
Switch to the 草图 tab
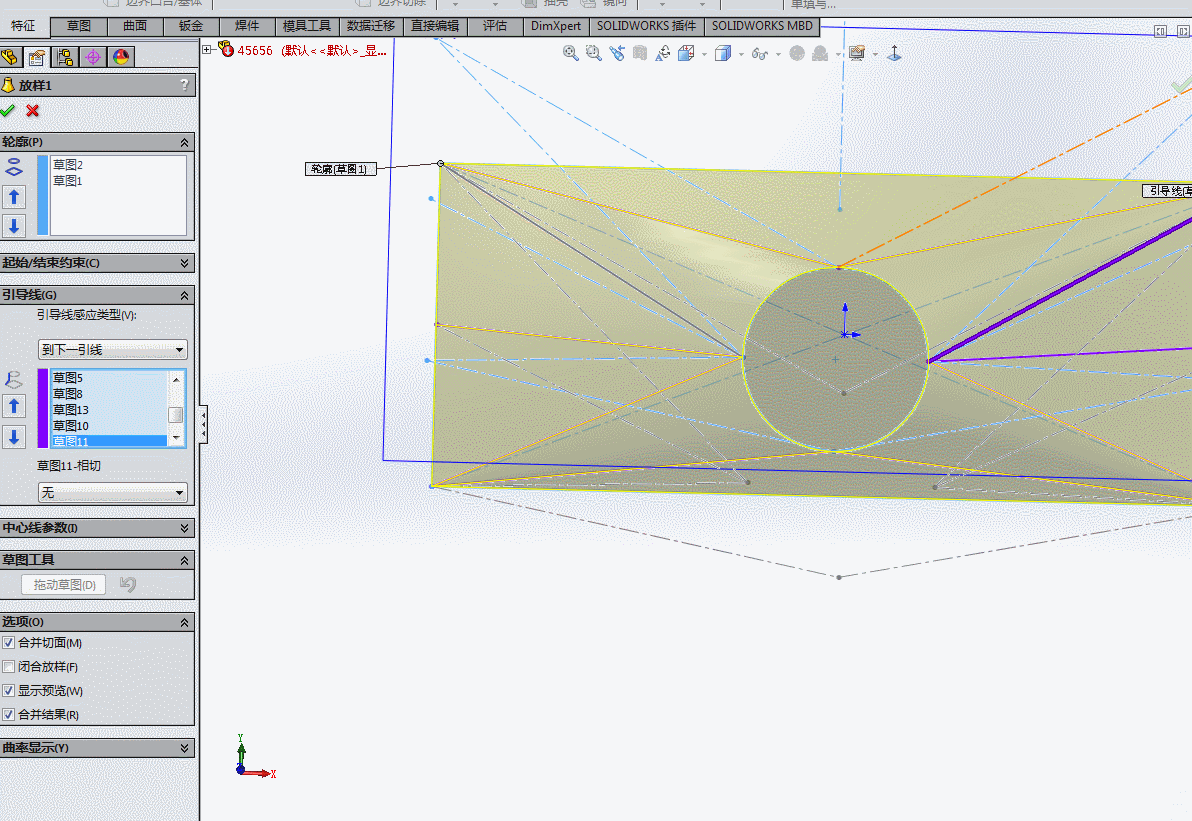[x=79, y=26]
